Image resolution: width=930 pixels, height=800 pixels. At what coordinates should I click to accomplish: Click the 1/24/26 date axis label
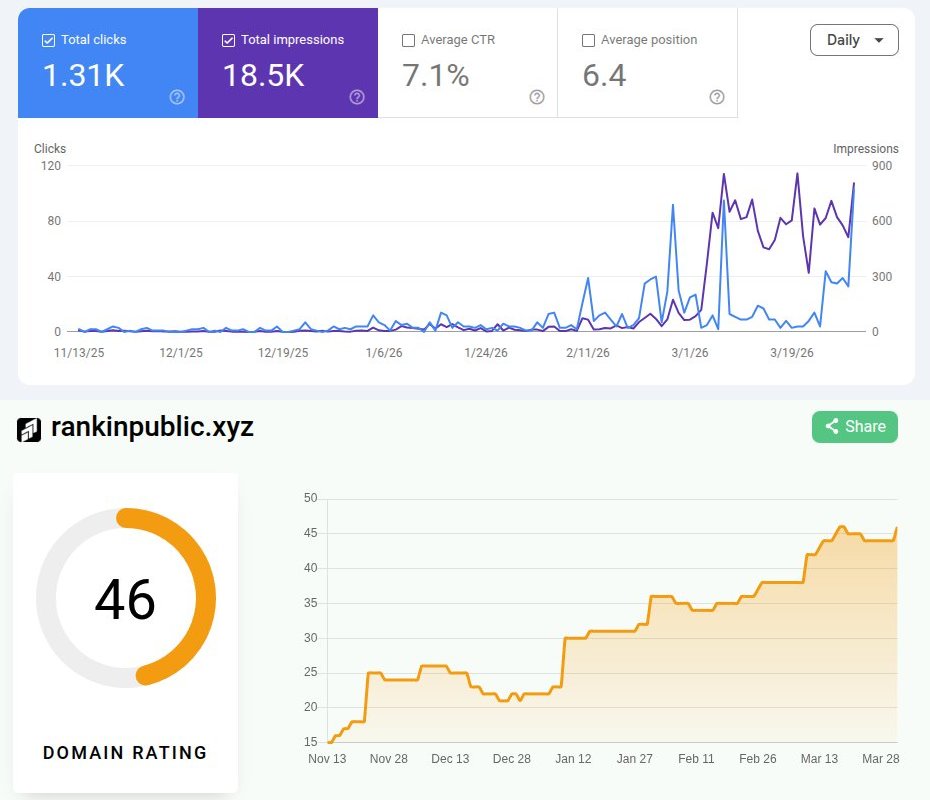point(486,353)
